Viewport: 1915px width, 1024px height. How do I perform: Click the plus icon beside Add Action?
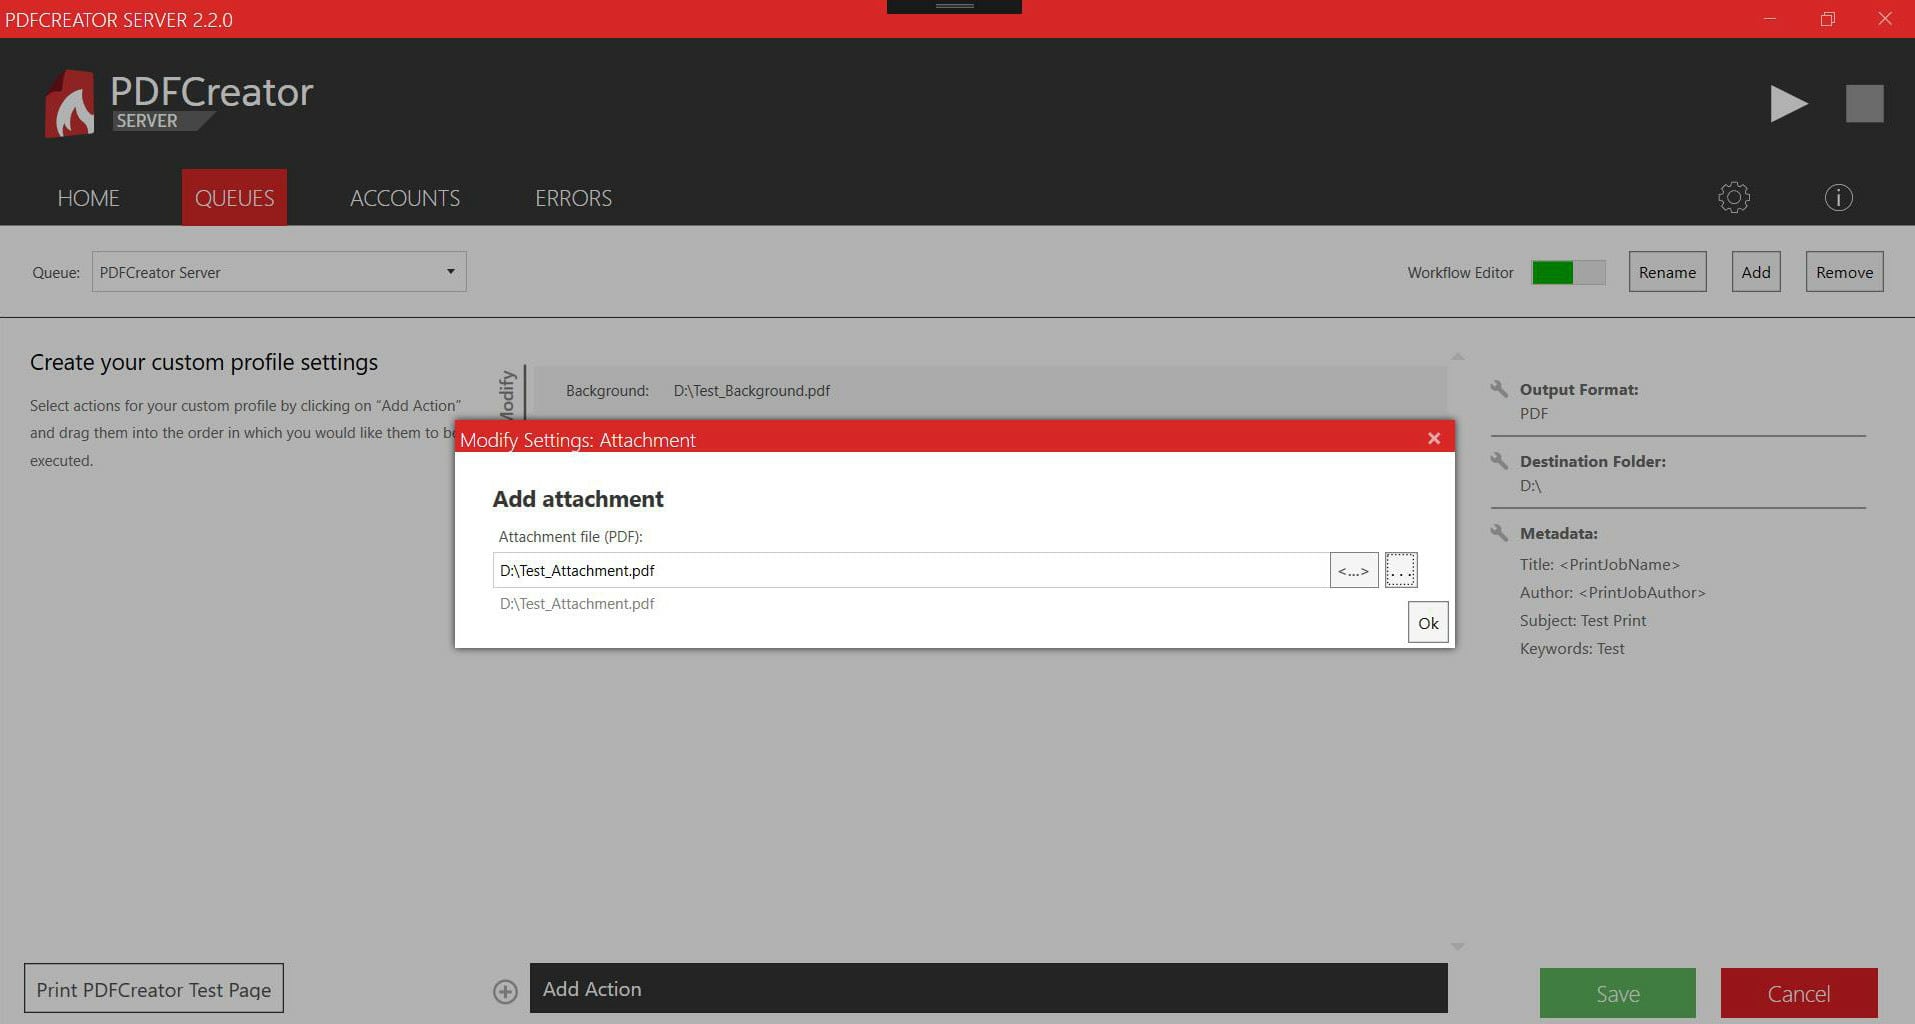coord(505,991)
